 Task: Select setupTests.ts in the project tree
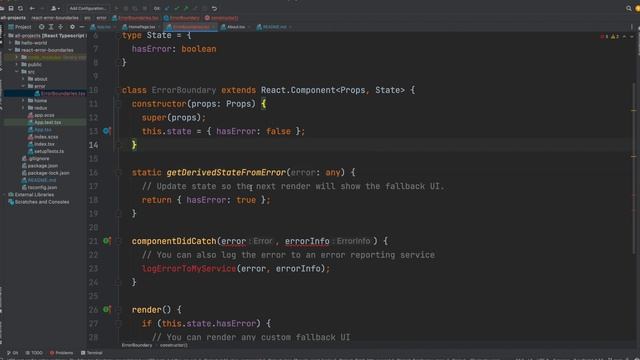[x=46, y=151]
